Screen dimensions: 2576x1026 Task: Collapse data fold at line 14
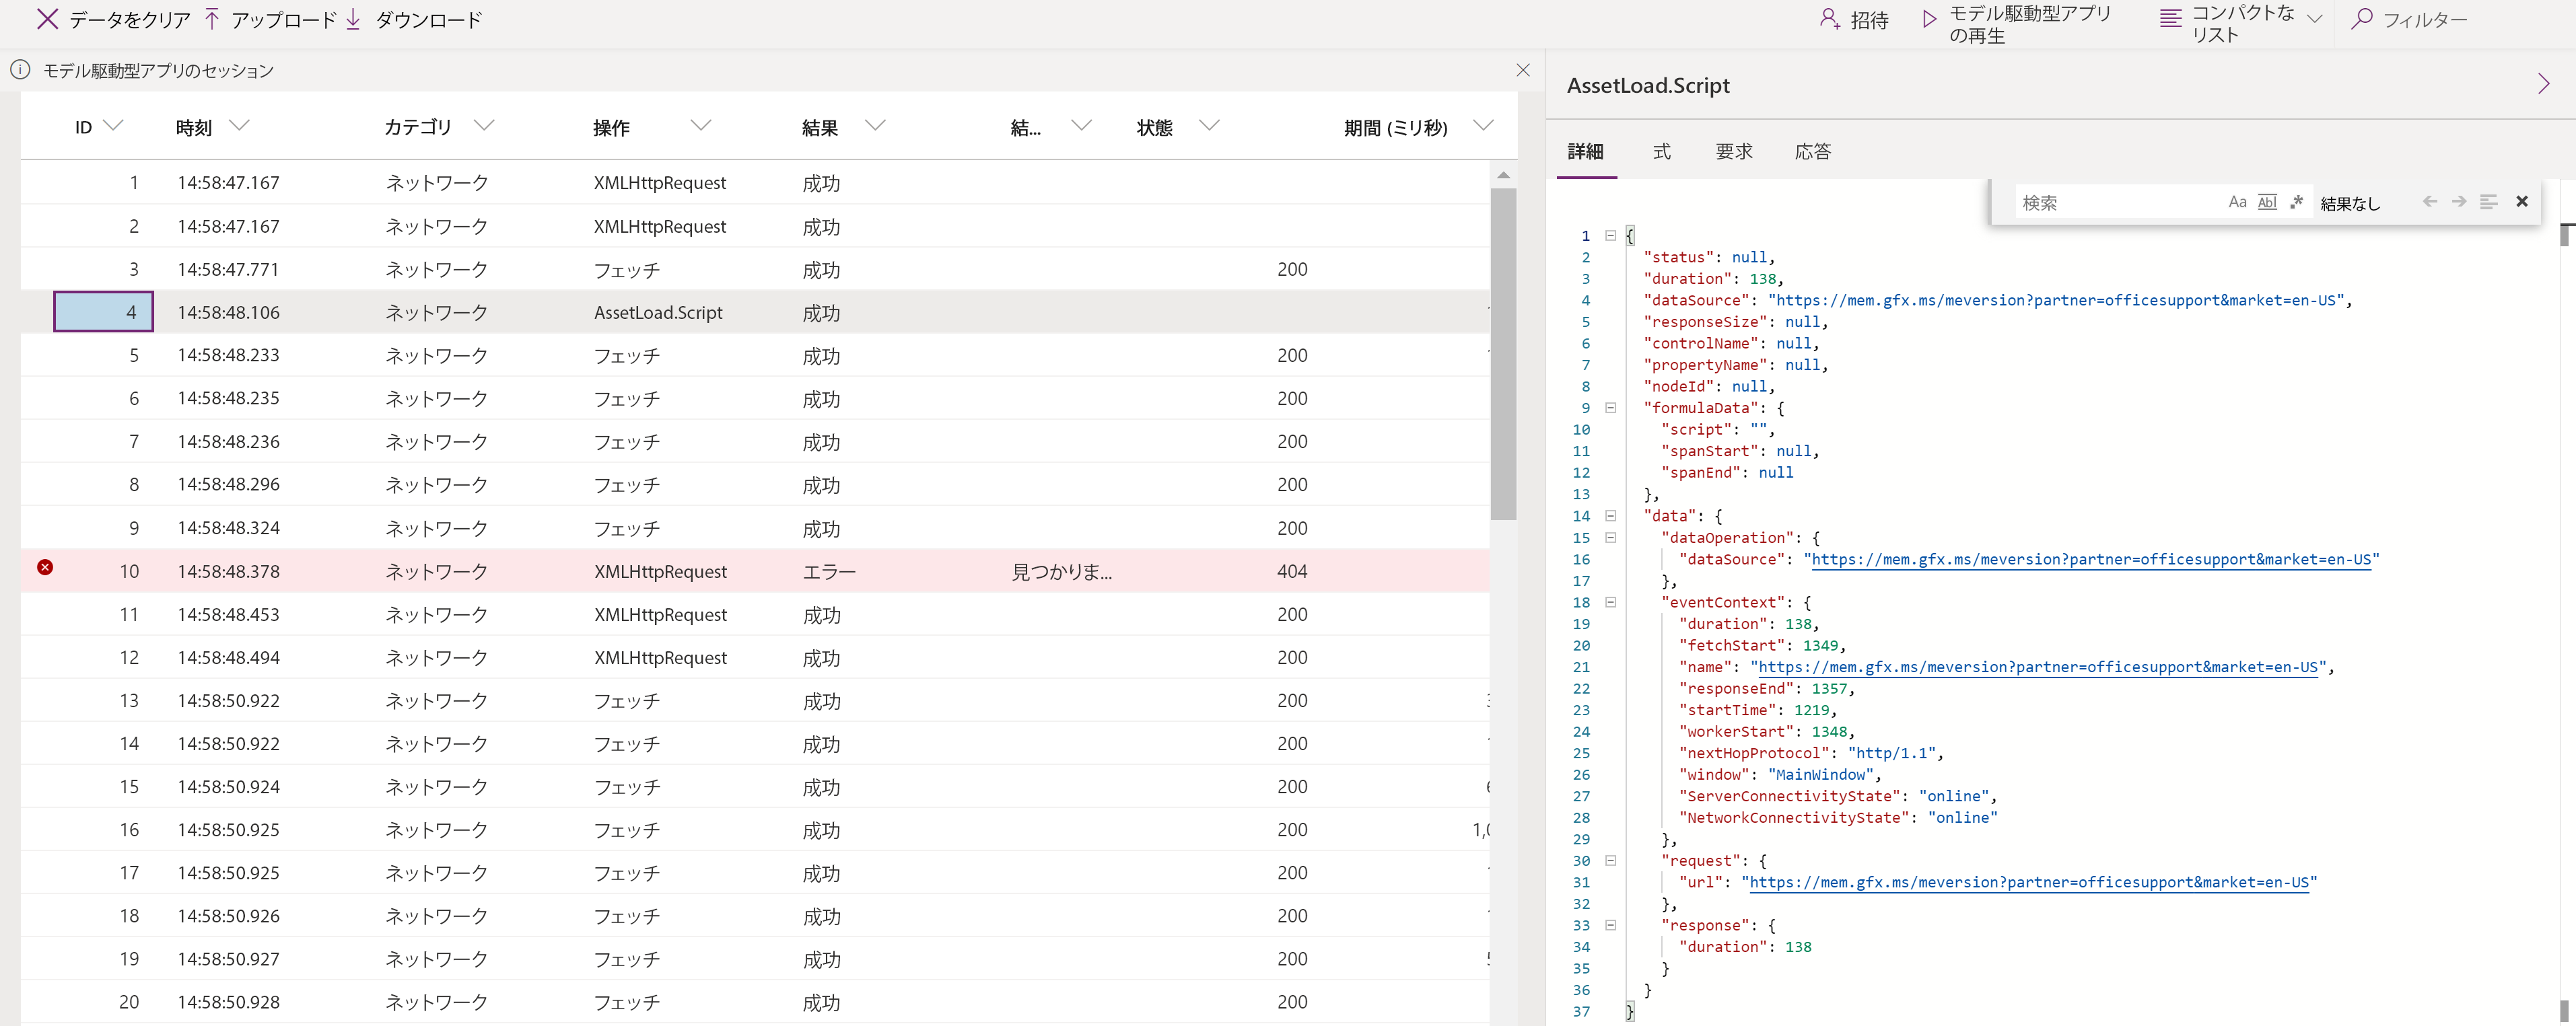[1610, 516]
